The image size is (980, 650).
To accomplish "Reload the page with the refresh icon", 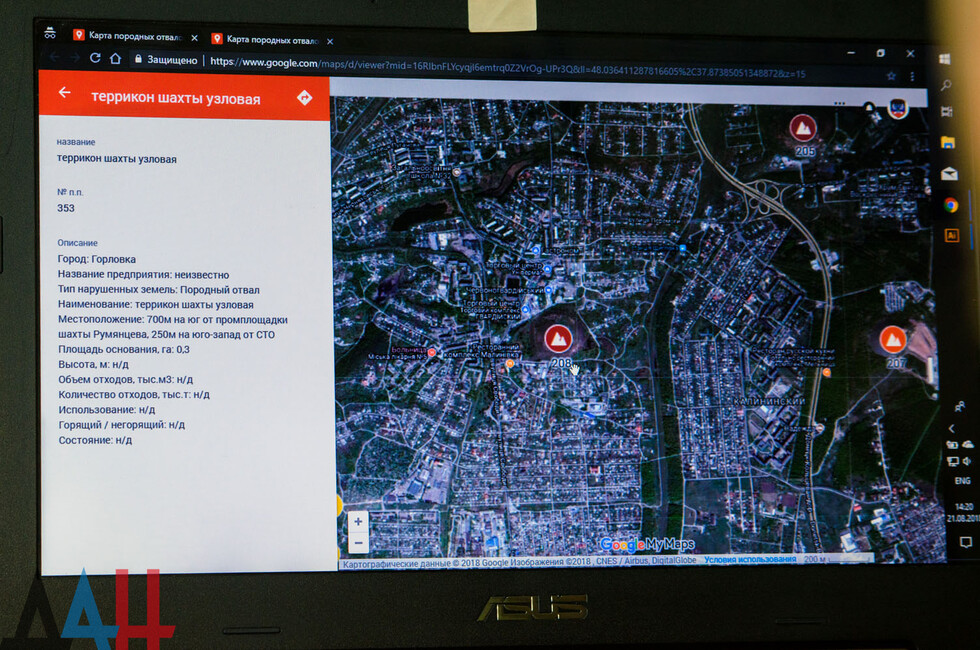I will coord(95,58).
